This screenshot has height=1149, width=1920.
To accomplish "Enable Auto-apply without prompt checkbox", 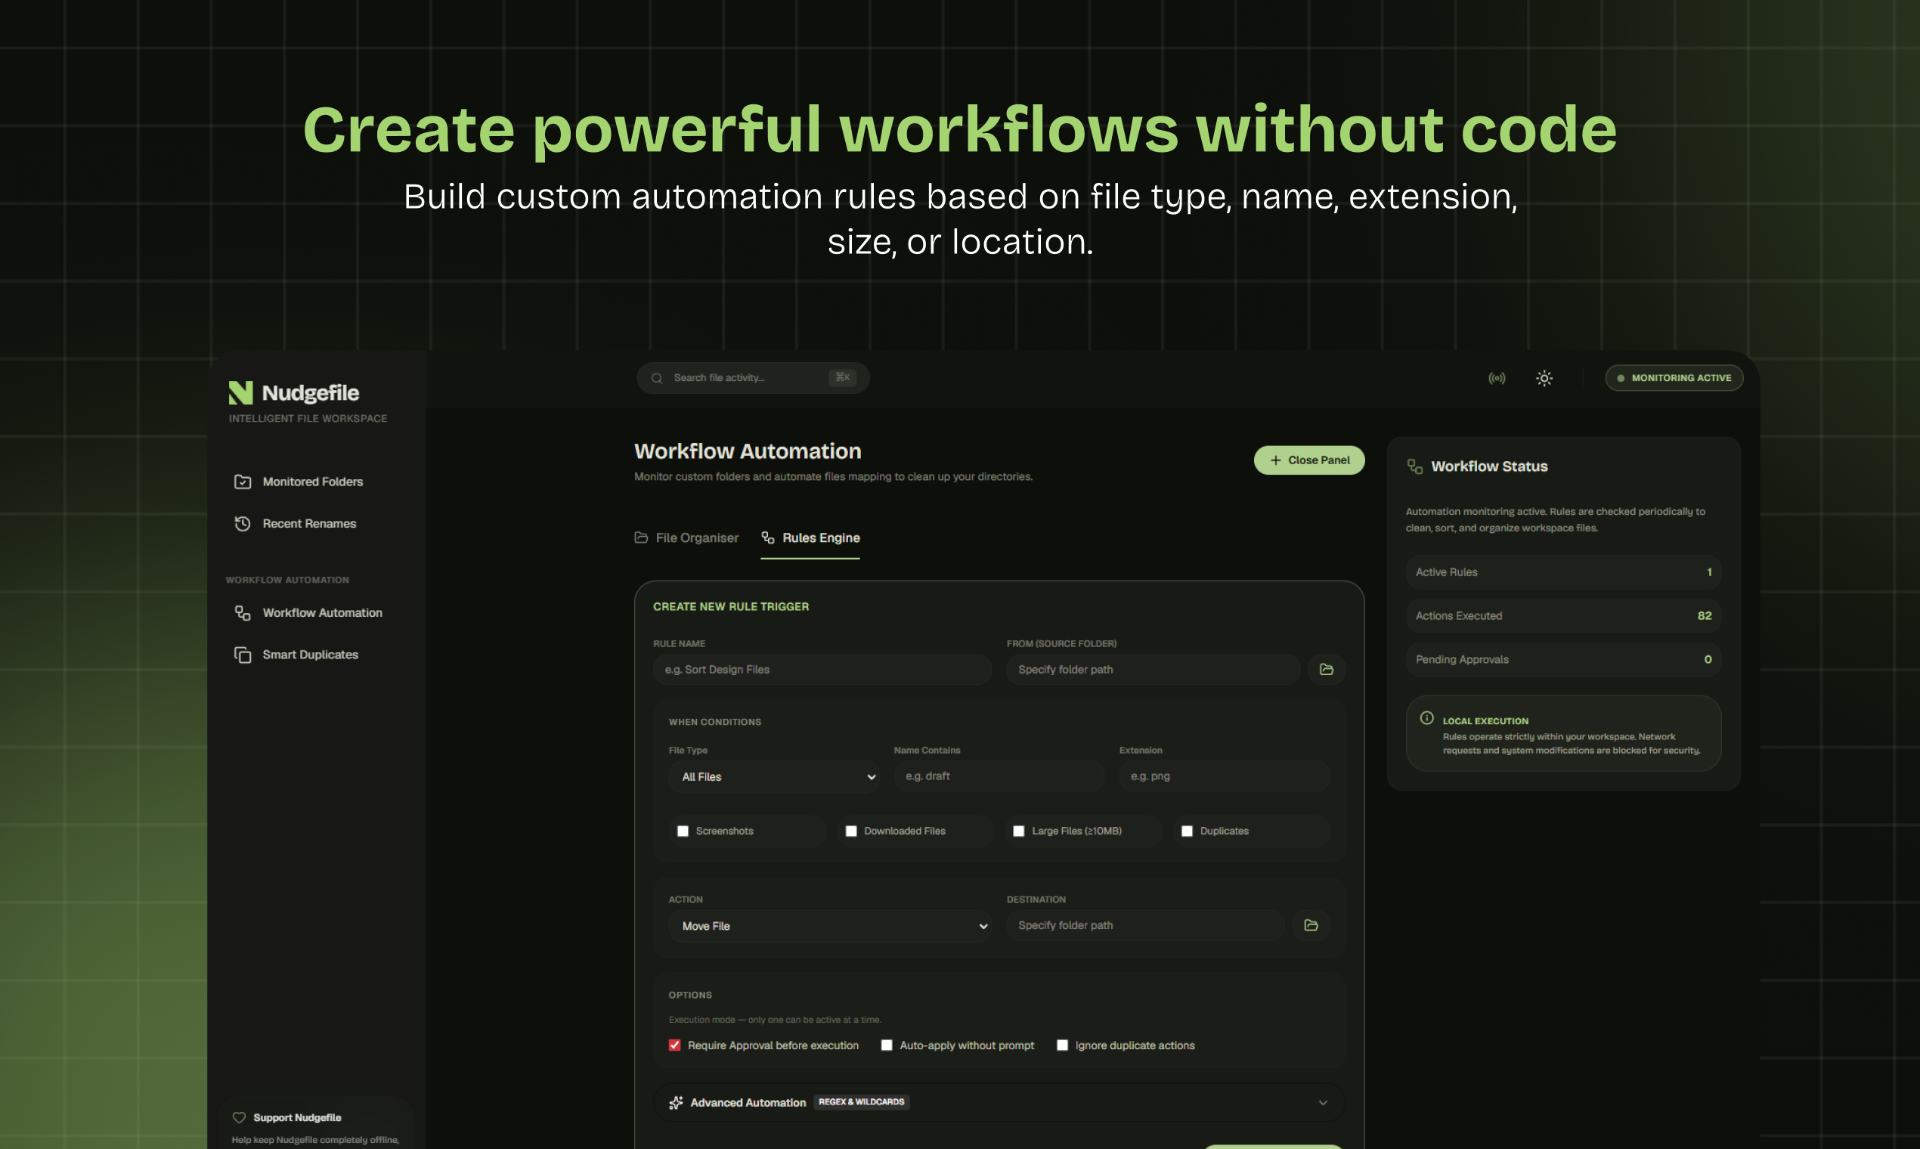I will pos(887,1045).
